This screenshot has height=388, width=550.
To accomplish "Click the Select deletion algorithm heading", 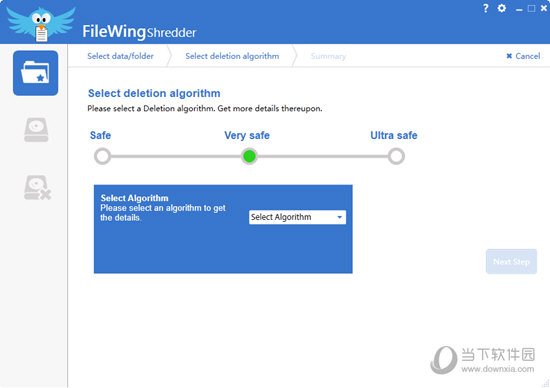I will click(x=154, y=93).
